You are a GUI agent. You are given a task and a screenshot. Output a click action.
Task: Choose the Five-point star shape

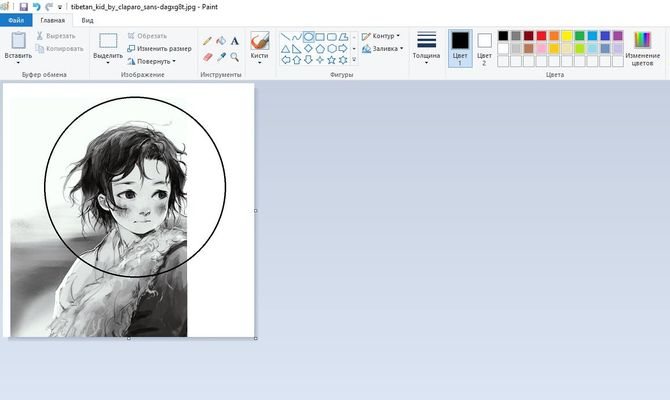(x=332, y=60)
